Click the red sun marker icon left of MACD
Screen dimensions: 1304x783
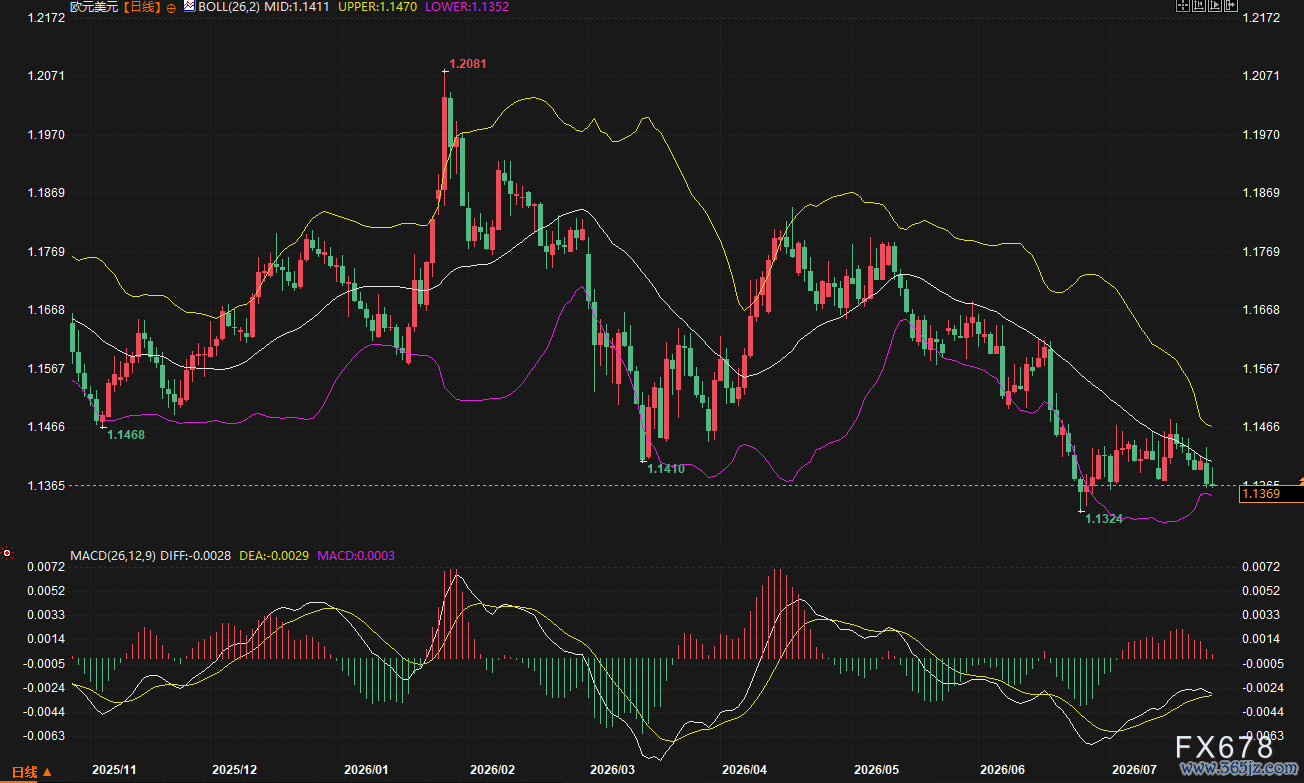7,553
